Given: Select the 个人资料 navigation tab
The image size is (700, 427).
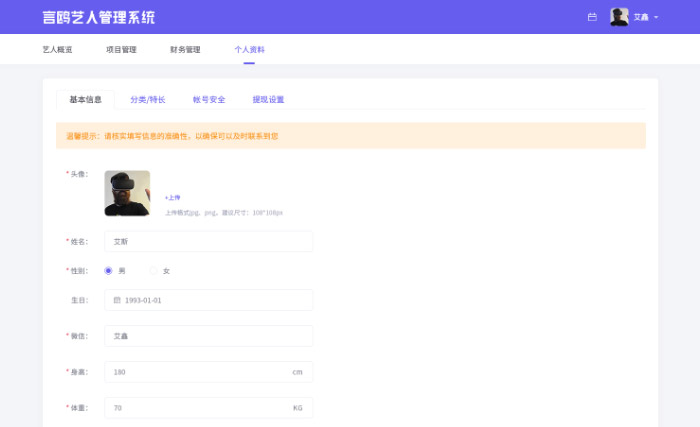Looking at the screenshot, I should point(249,50).
